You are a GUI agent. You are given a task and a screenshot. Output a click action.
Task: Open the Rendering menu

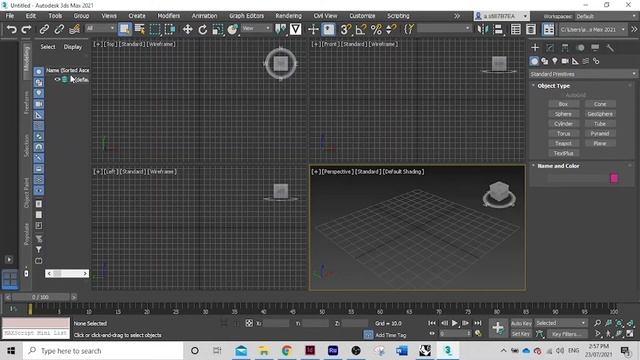(x=289, y=16)
